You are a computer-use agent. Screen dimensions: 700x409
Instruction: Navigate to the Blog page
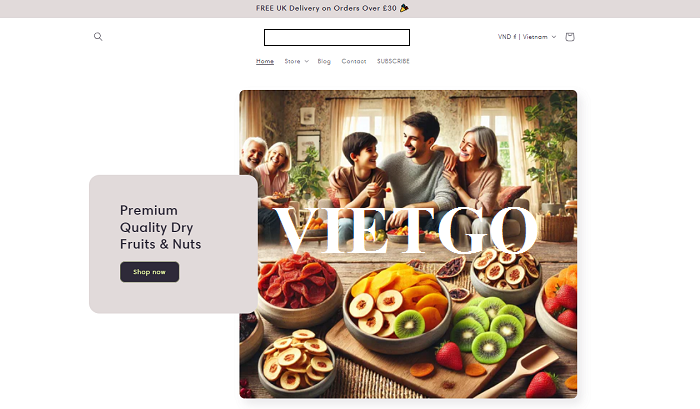(x=324, y=61)
